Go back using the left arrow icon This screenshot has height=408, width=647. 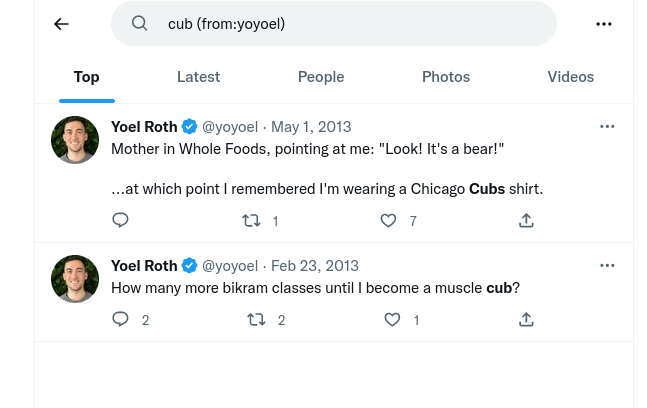coord(61,24)
